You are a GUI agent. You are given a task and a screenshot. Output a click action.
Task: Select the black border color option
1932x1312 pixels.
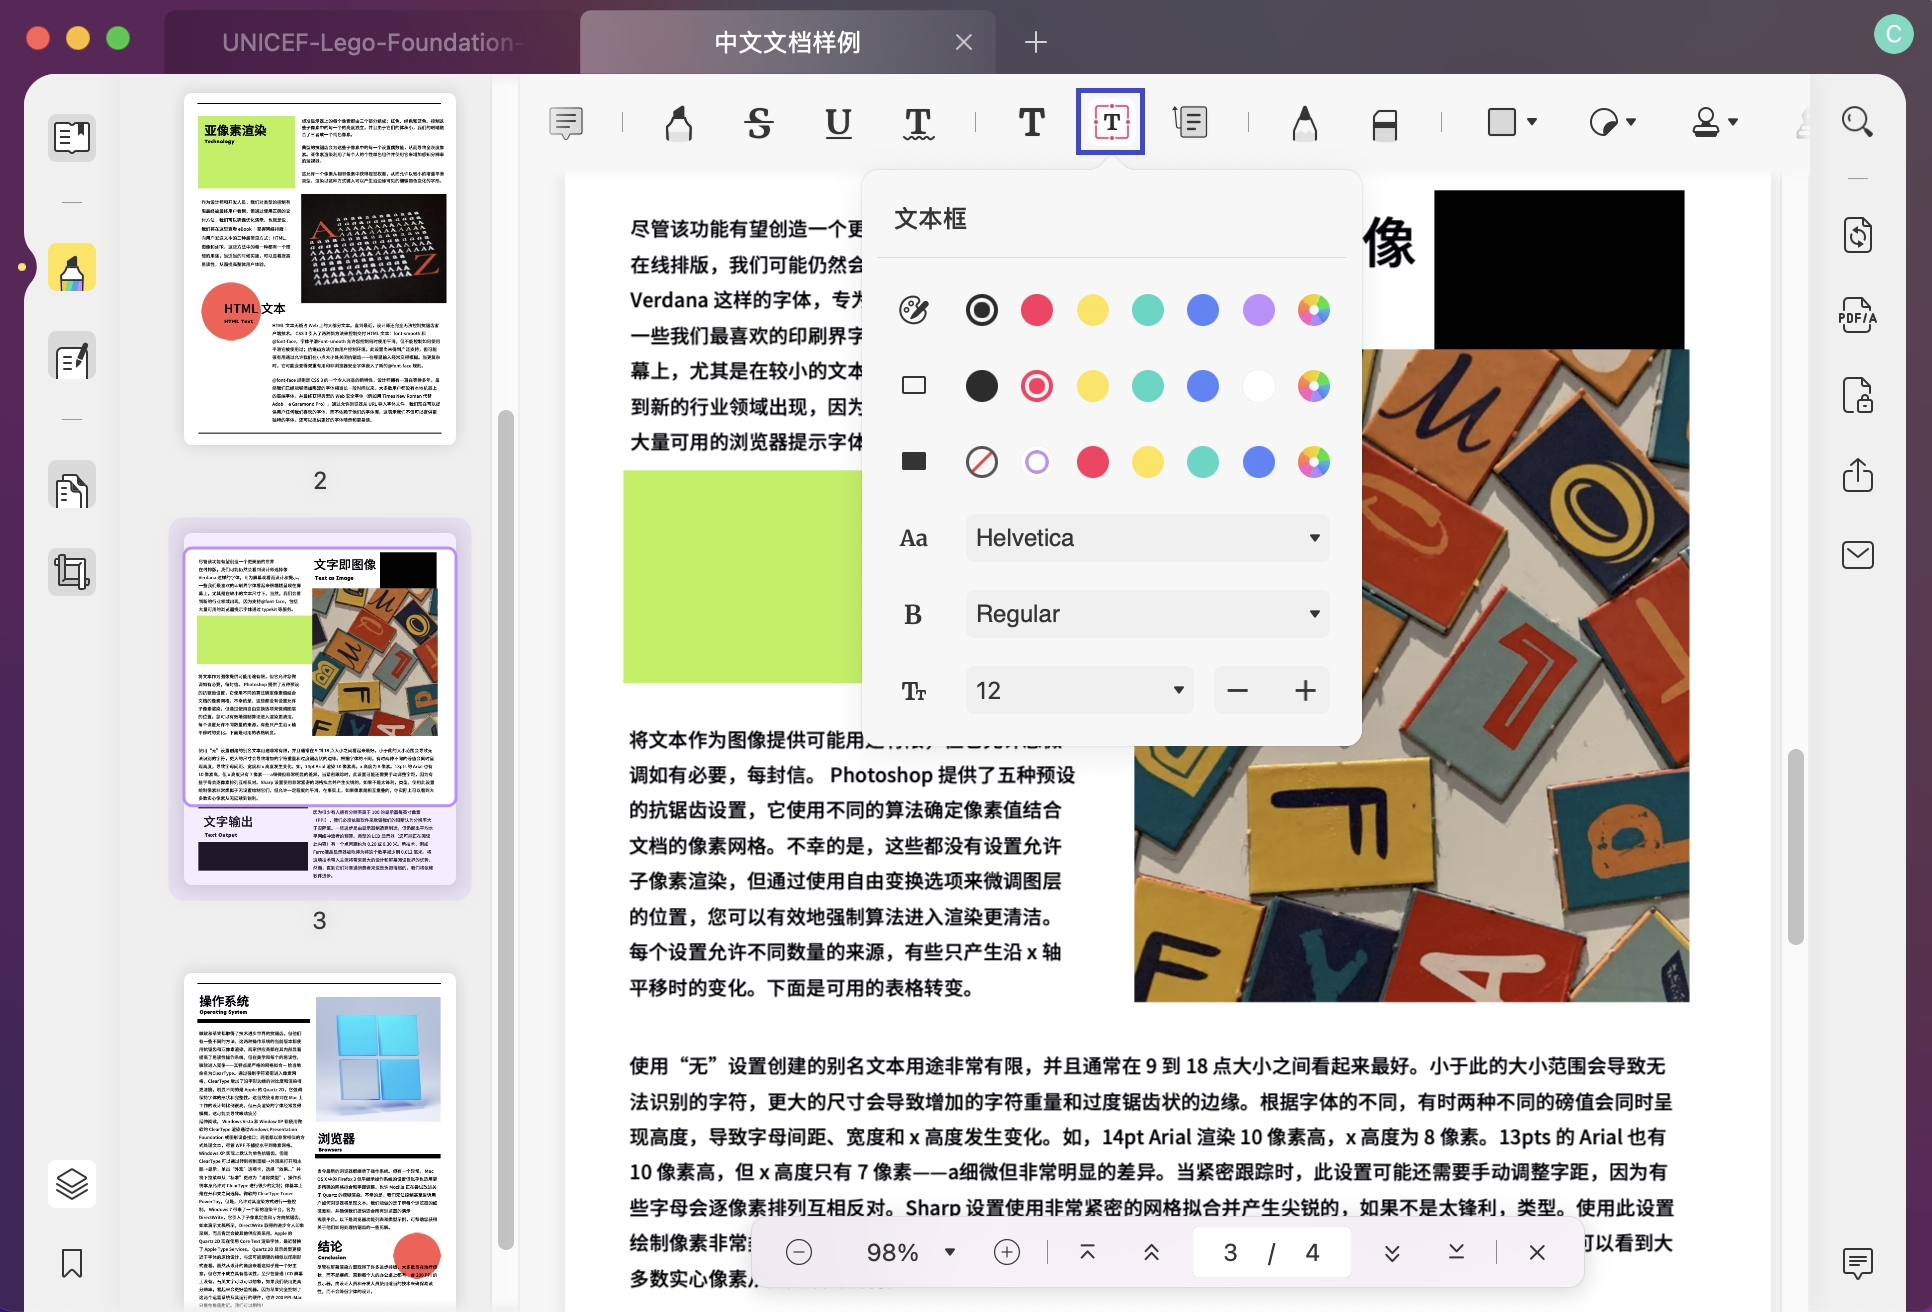click(x=981, y=386)
